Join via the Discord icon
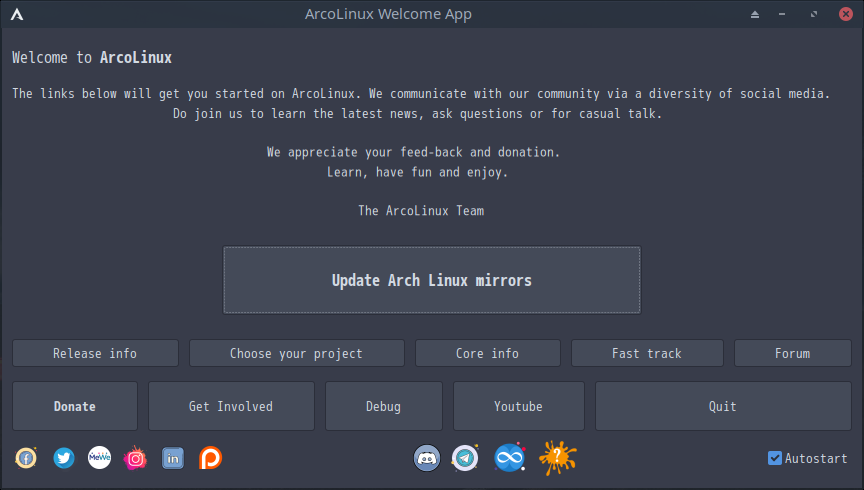 pos(427,458)
